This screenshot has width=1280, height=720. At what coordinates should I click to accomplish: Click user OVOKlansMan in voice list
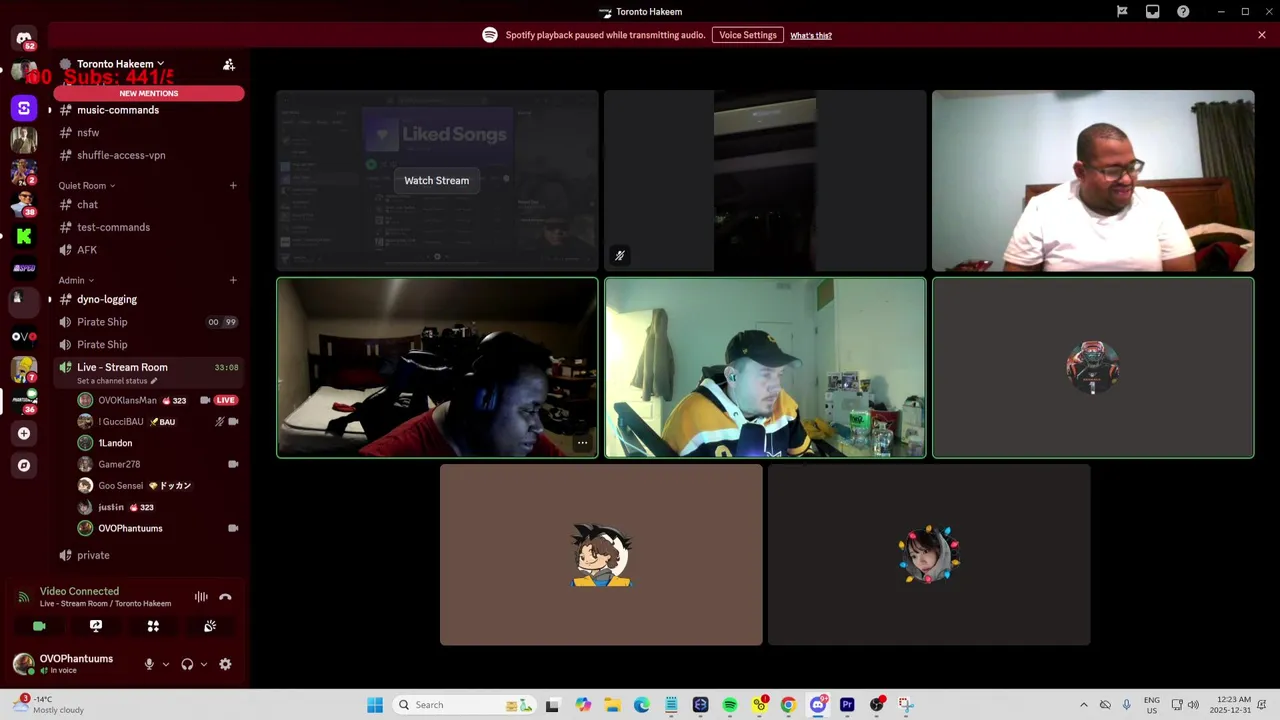click(158, 400)
